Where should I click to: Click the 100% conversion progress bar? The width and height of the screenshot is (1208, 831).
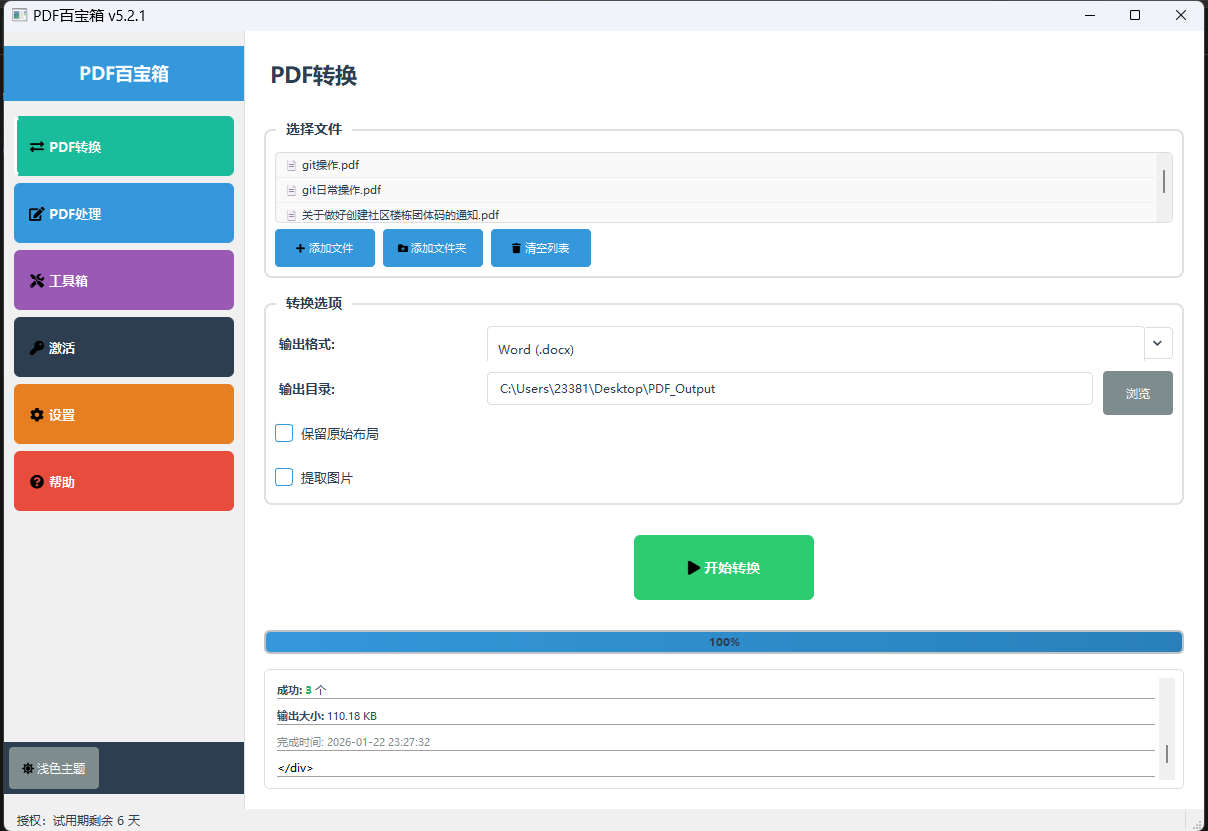[x=723, y=642]
